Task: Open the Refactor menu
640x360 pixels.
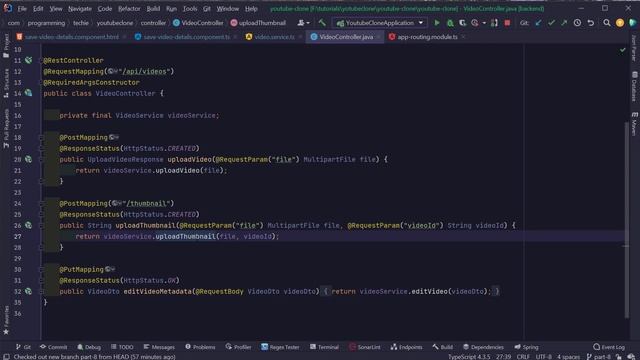Action: click(x=129, y=9)
